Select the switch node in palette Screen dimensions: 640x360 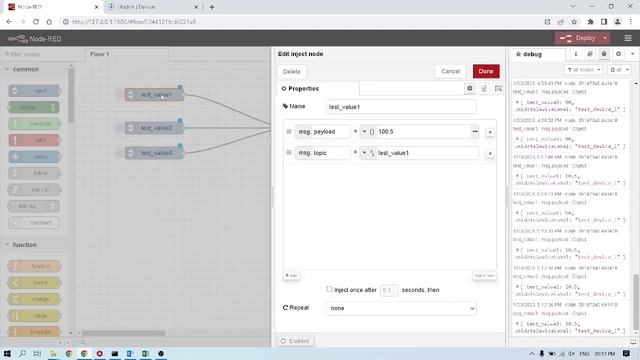pos(34,283)
